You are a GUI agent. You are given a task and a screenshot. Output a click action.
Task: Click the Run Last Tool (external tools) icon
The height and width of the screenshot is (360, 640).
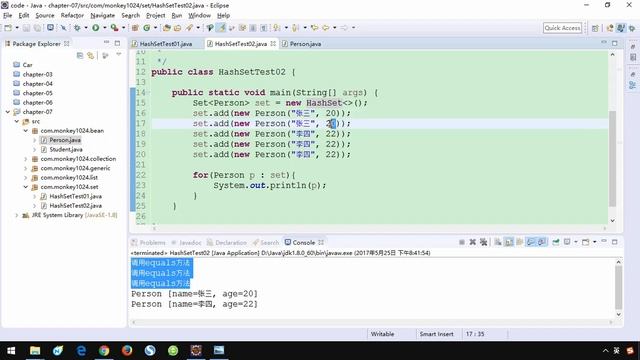tap(114, 28)
